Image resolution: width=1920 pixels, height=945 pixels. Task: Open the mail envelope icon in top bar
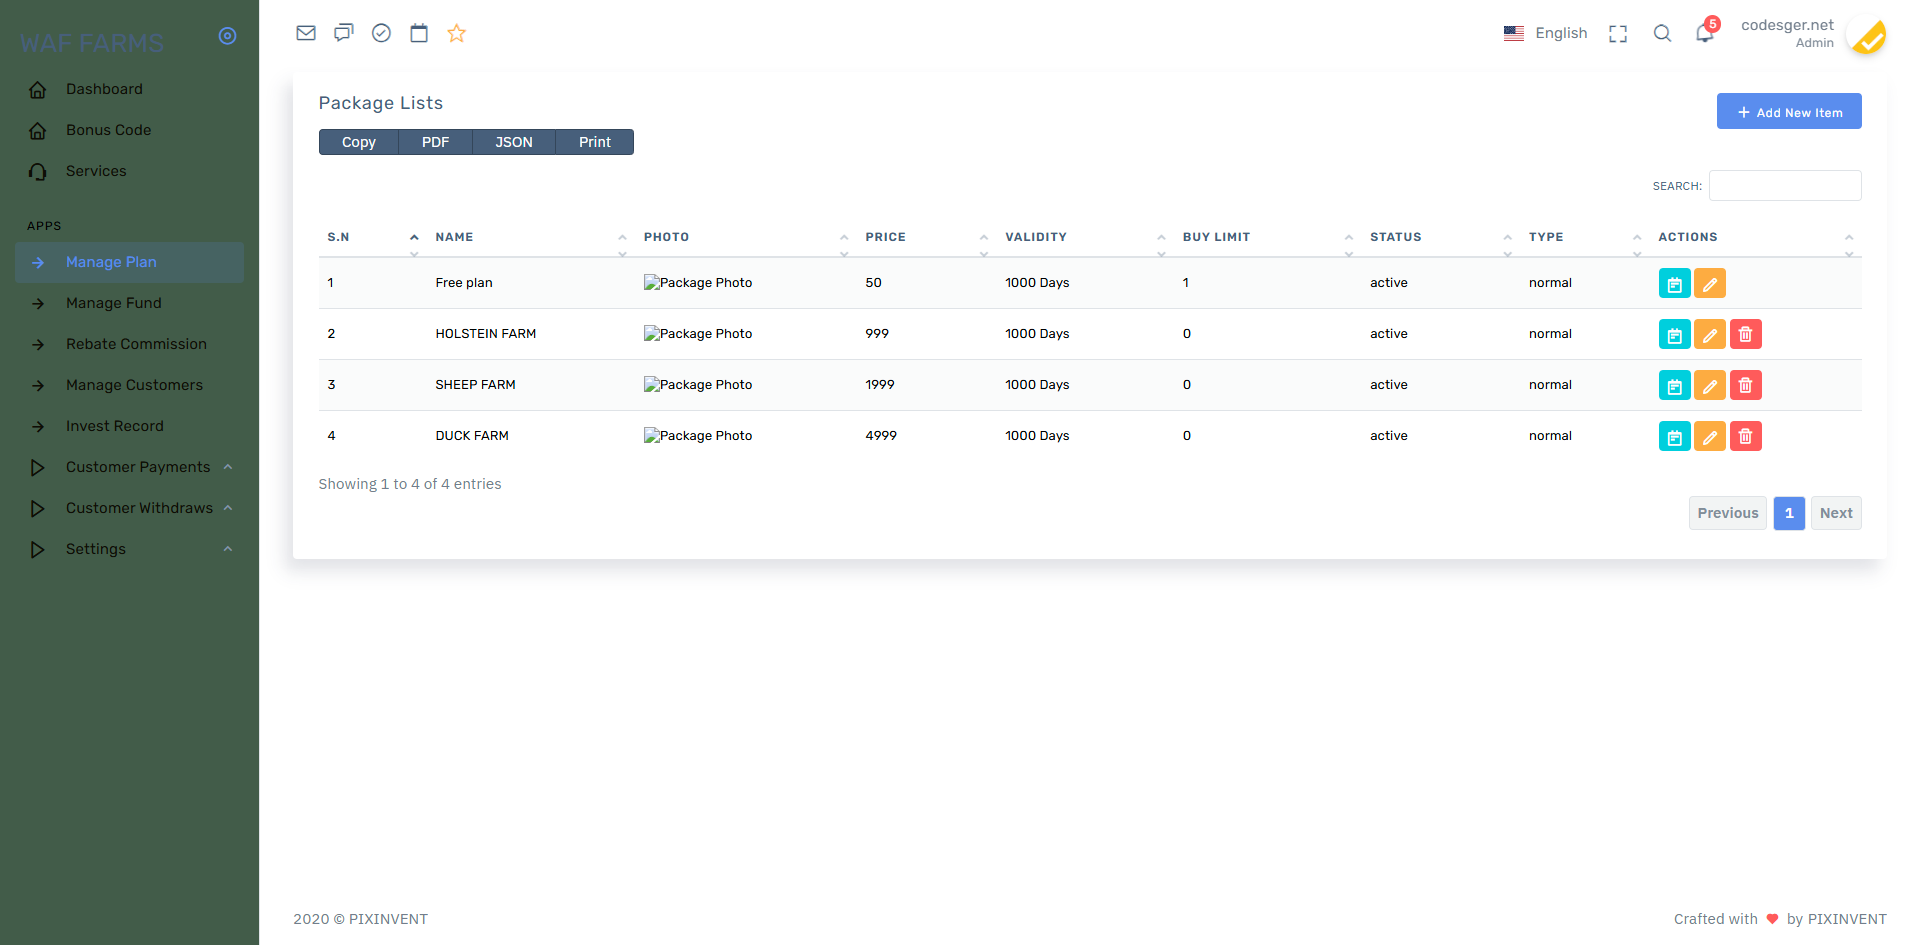click(x=306, y=33)
